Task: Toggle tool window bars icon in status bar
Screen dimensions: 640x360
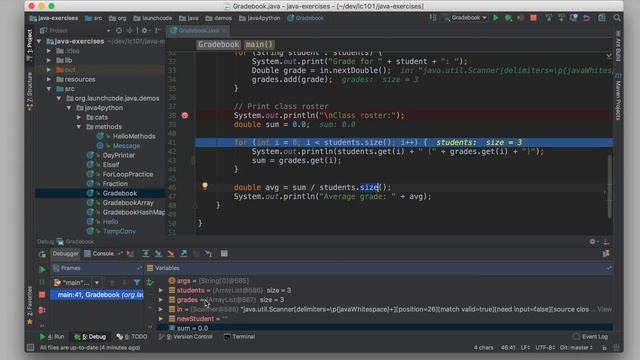Action: click(x=30, y=348)
